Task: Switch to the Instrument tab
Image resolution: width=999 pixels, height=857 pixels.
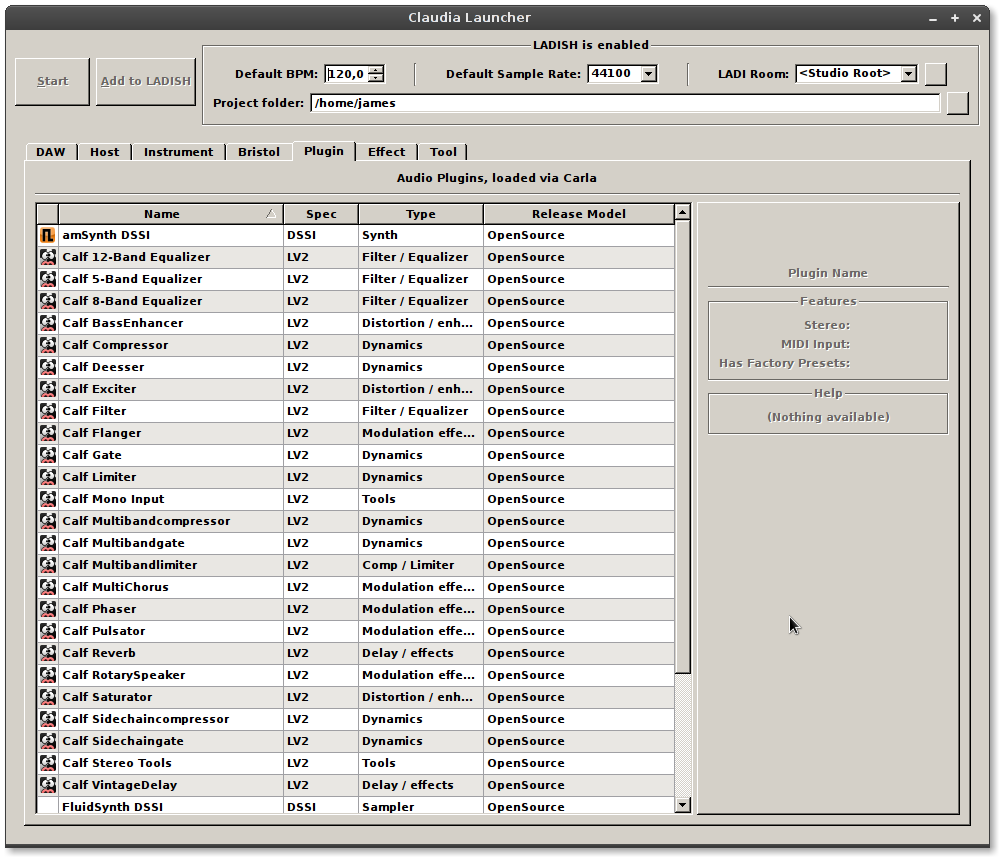Action: (178, 152)
